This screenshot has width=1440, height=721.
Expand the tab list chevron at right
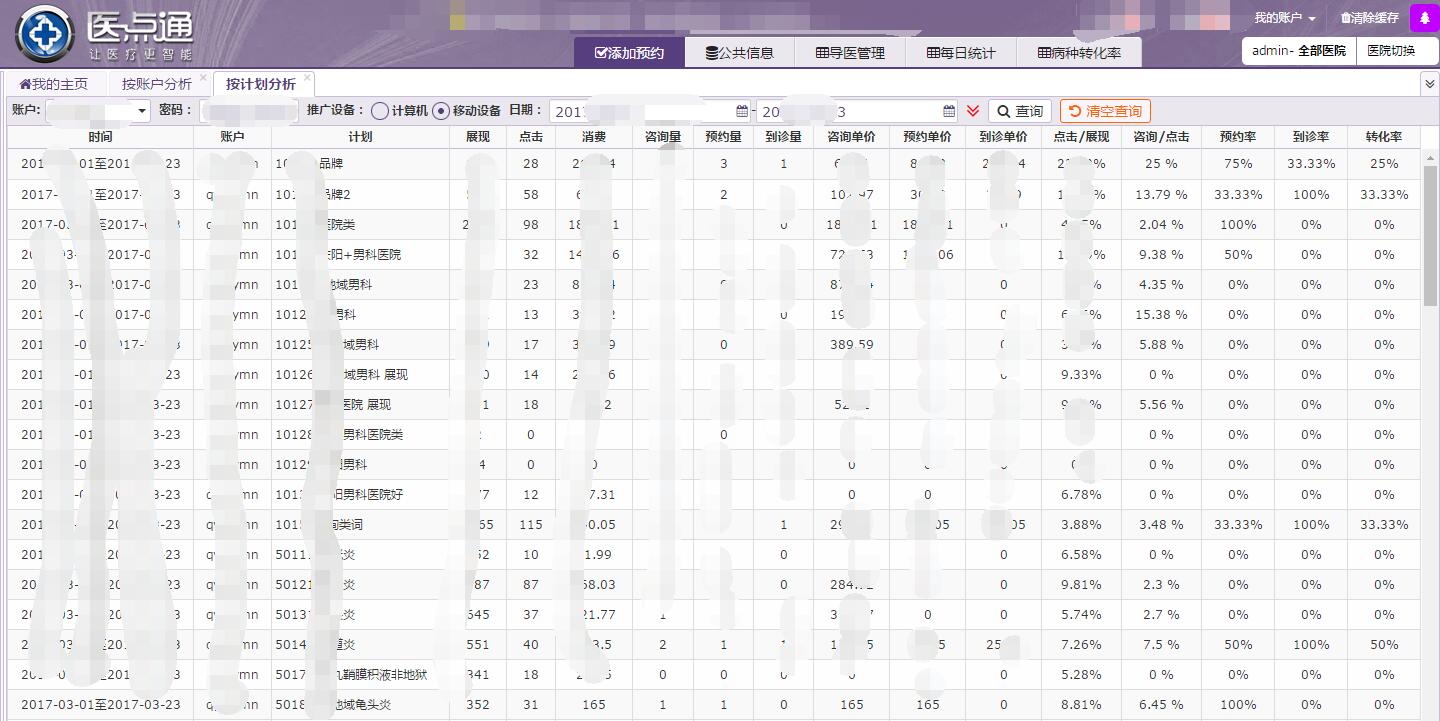pos(1429,85)
